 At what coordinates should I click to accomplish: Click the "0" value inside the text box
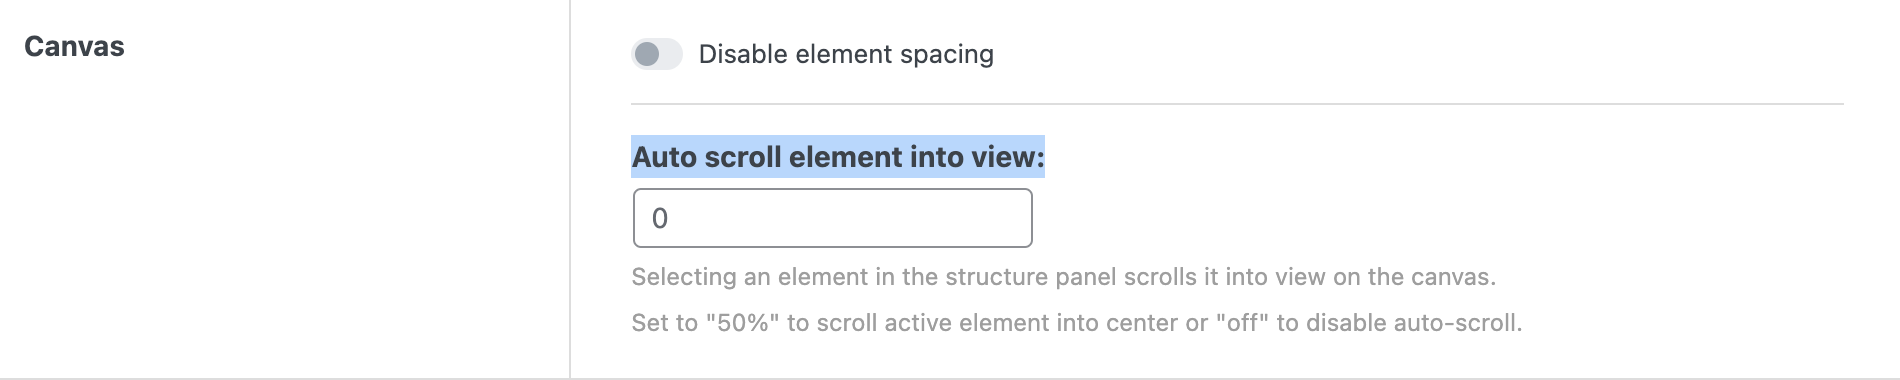660,218
